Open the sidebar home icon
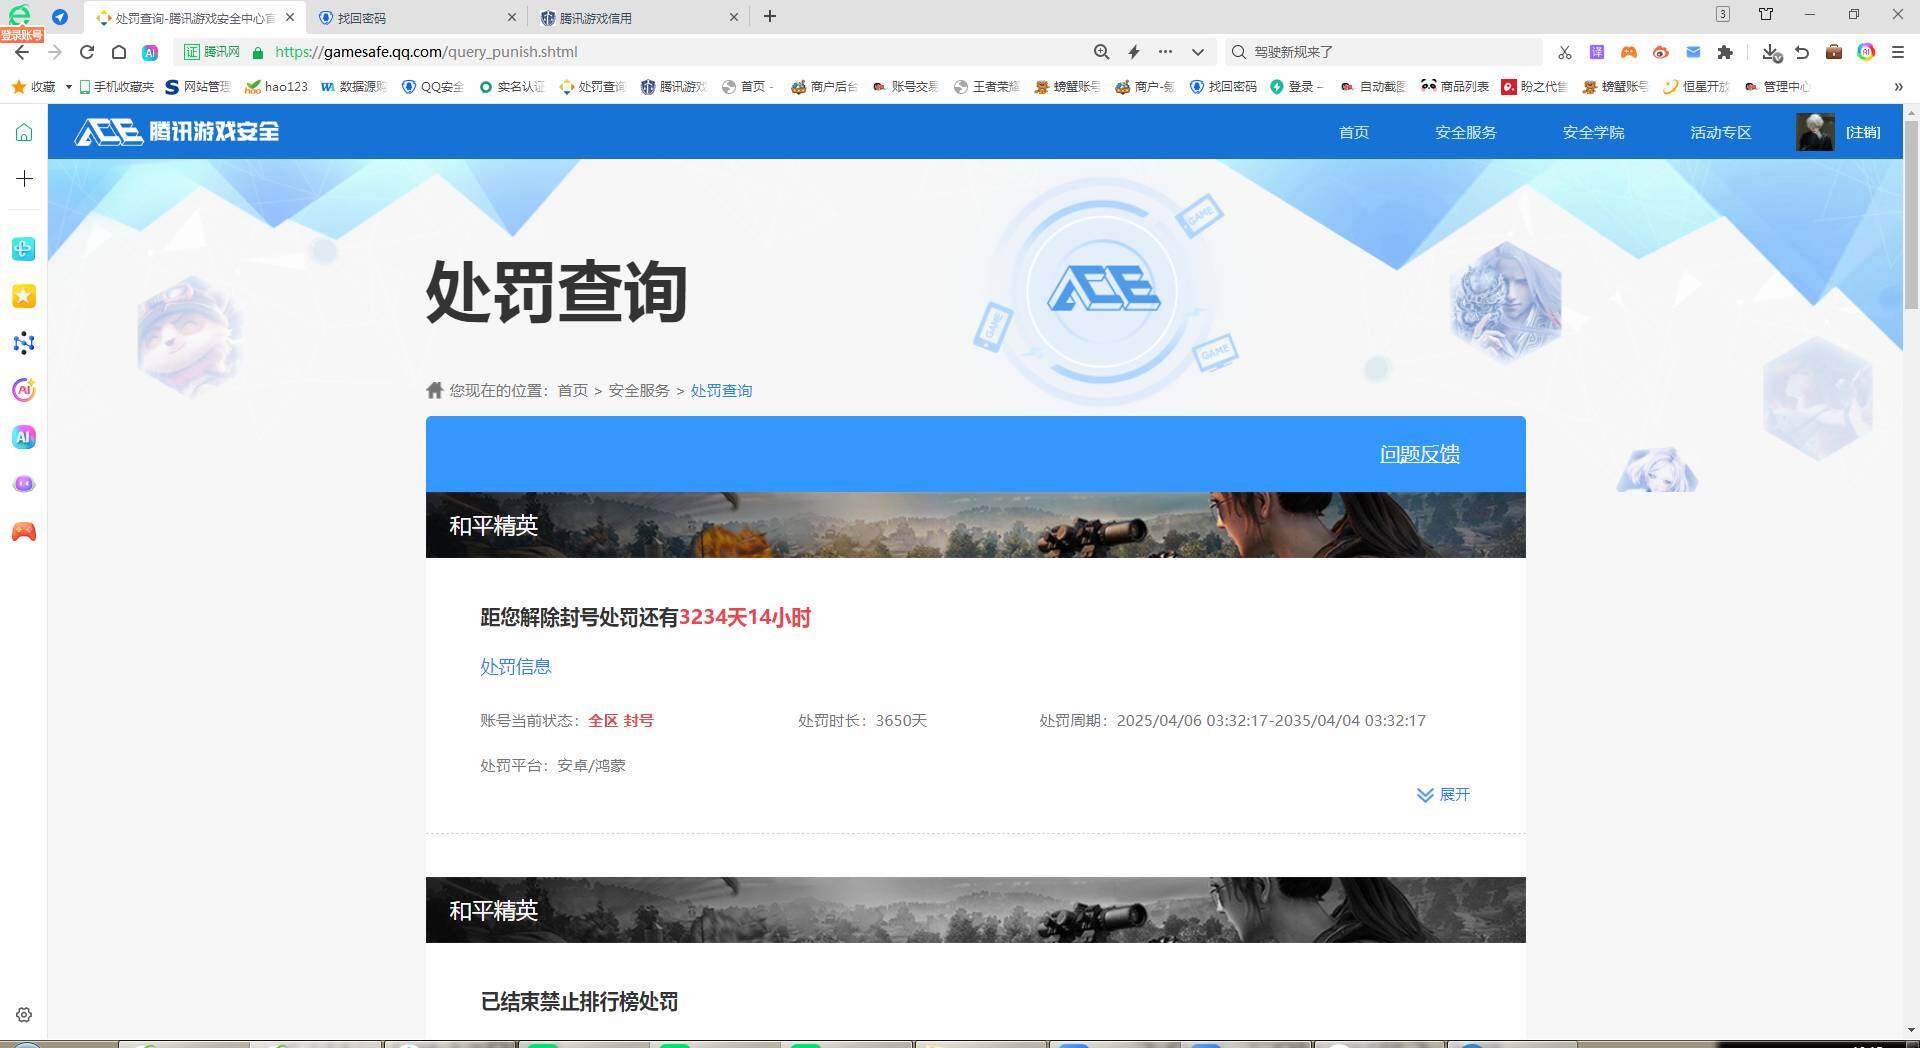The width and height of the screenshot is (1920, 1048). click(24, 132)
